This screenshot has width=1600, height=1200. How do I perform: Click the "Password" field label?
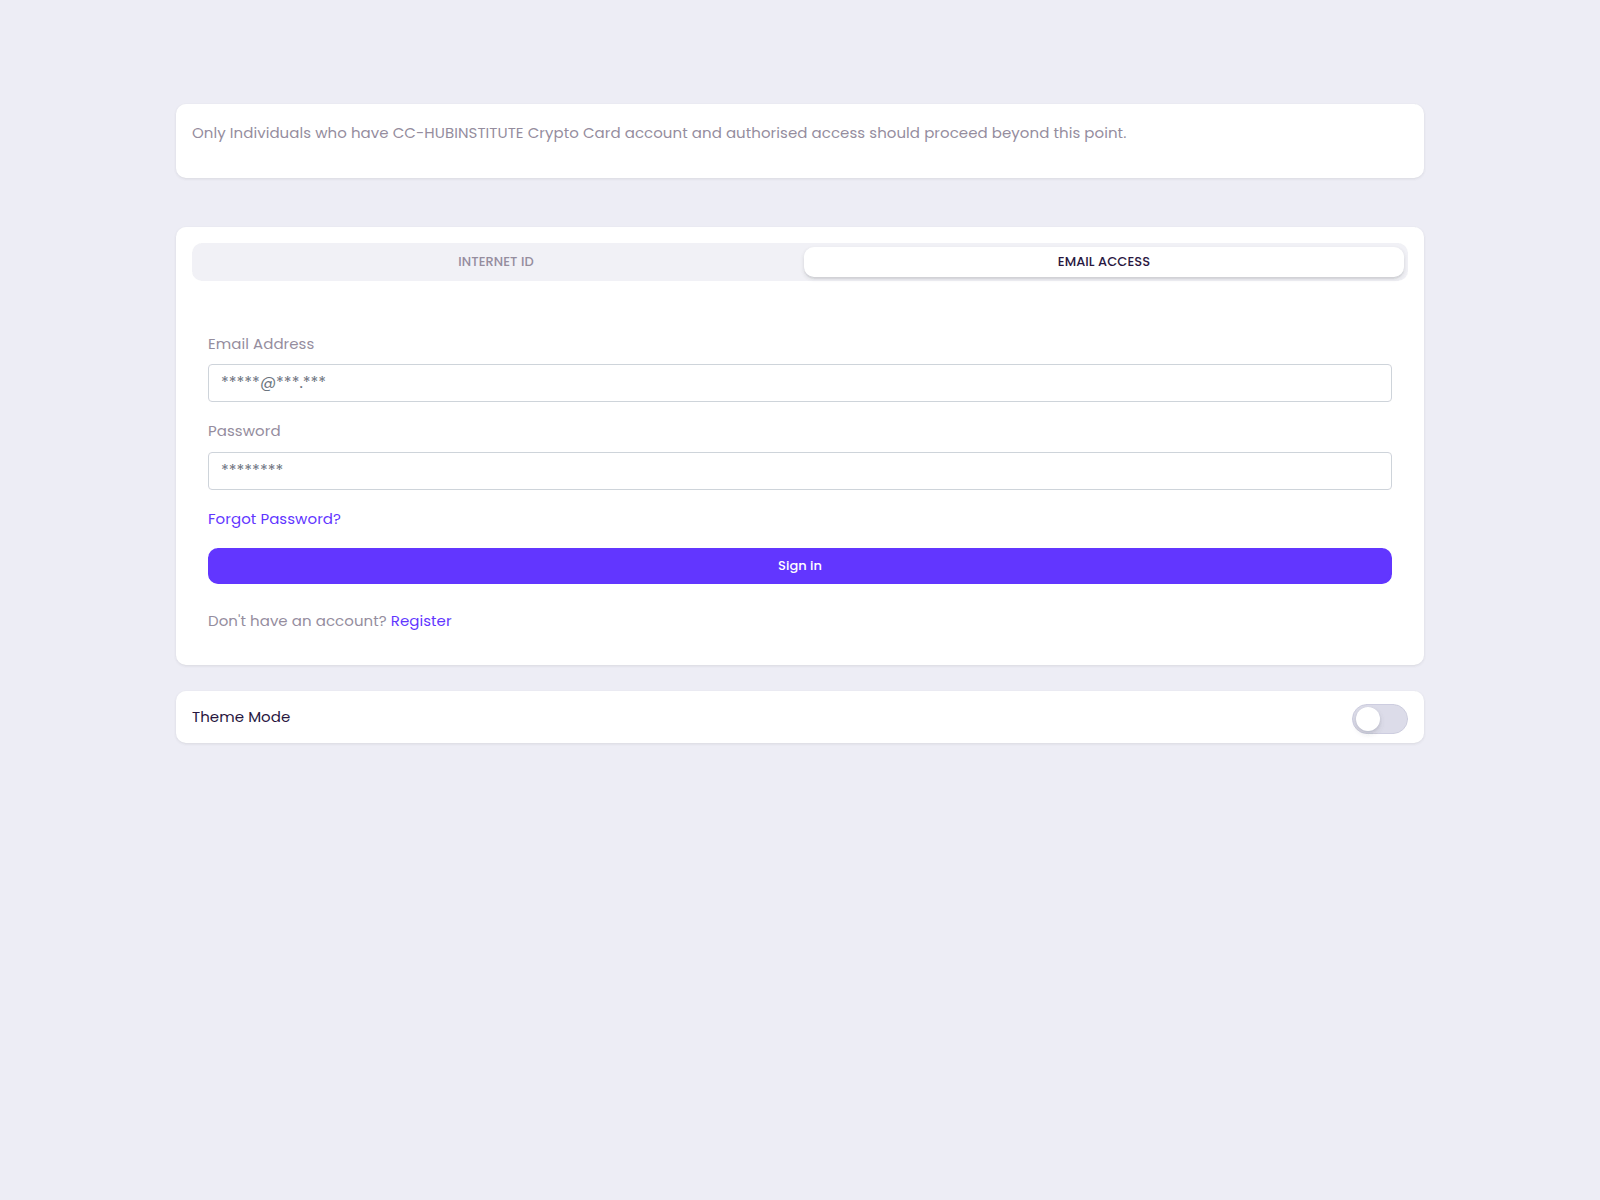[244, 431]
